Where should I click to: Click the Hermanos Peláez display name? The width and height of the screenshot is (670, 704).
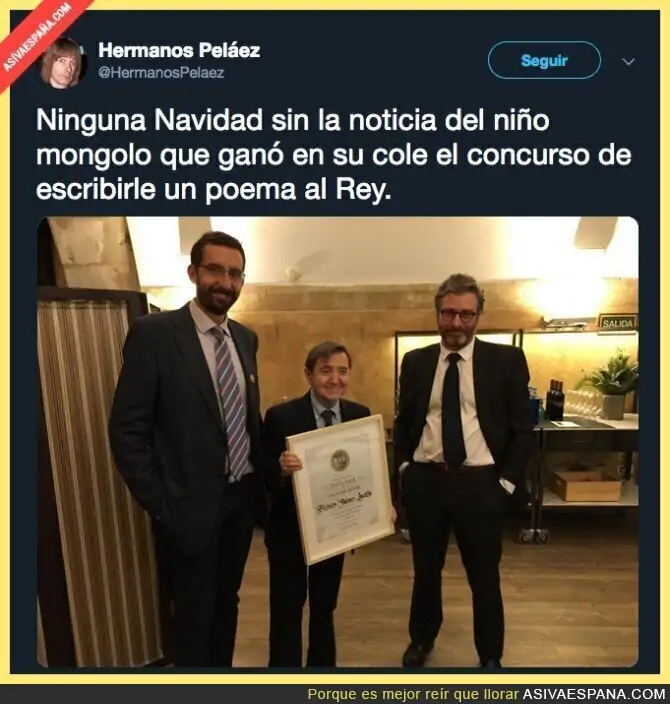click(179, 50)
